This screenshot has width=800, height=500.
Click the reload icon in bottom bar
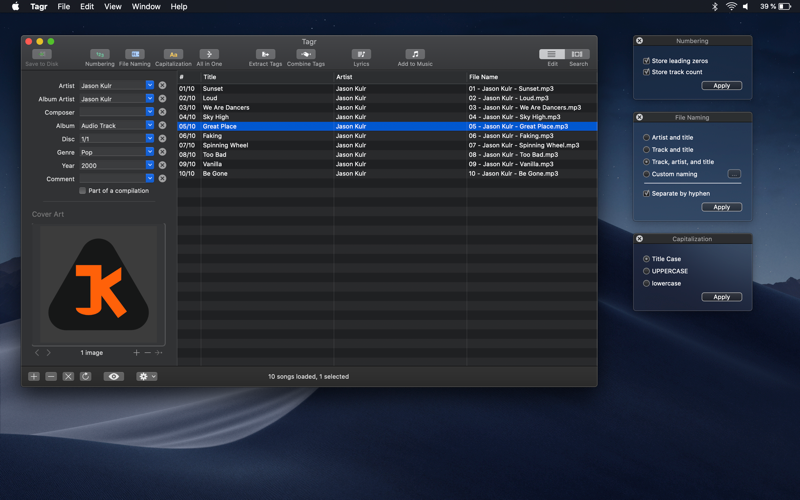85,376
